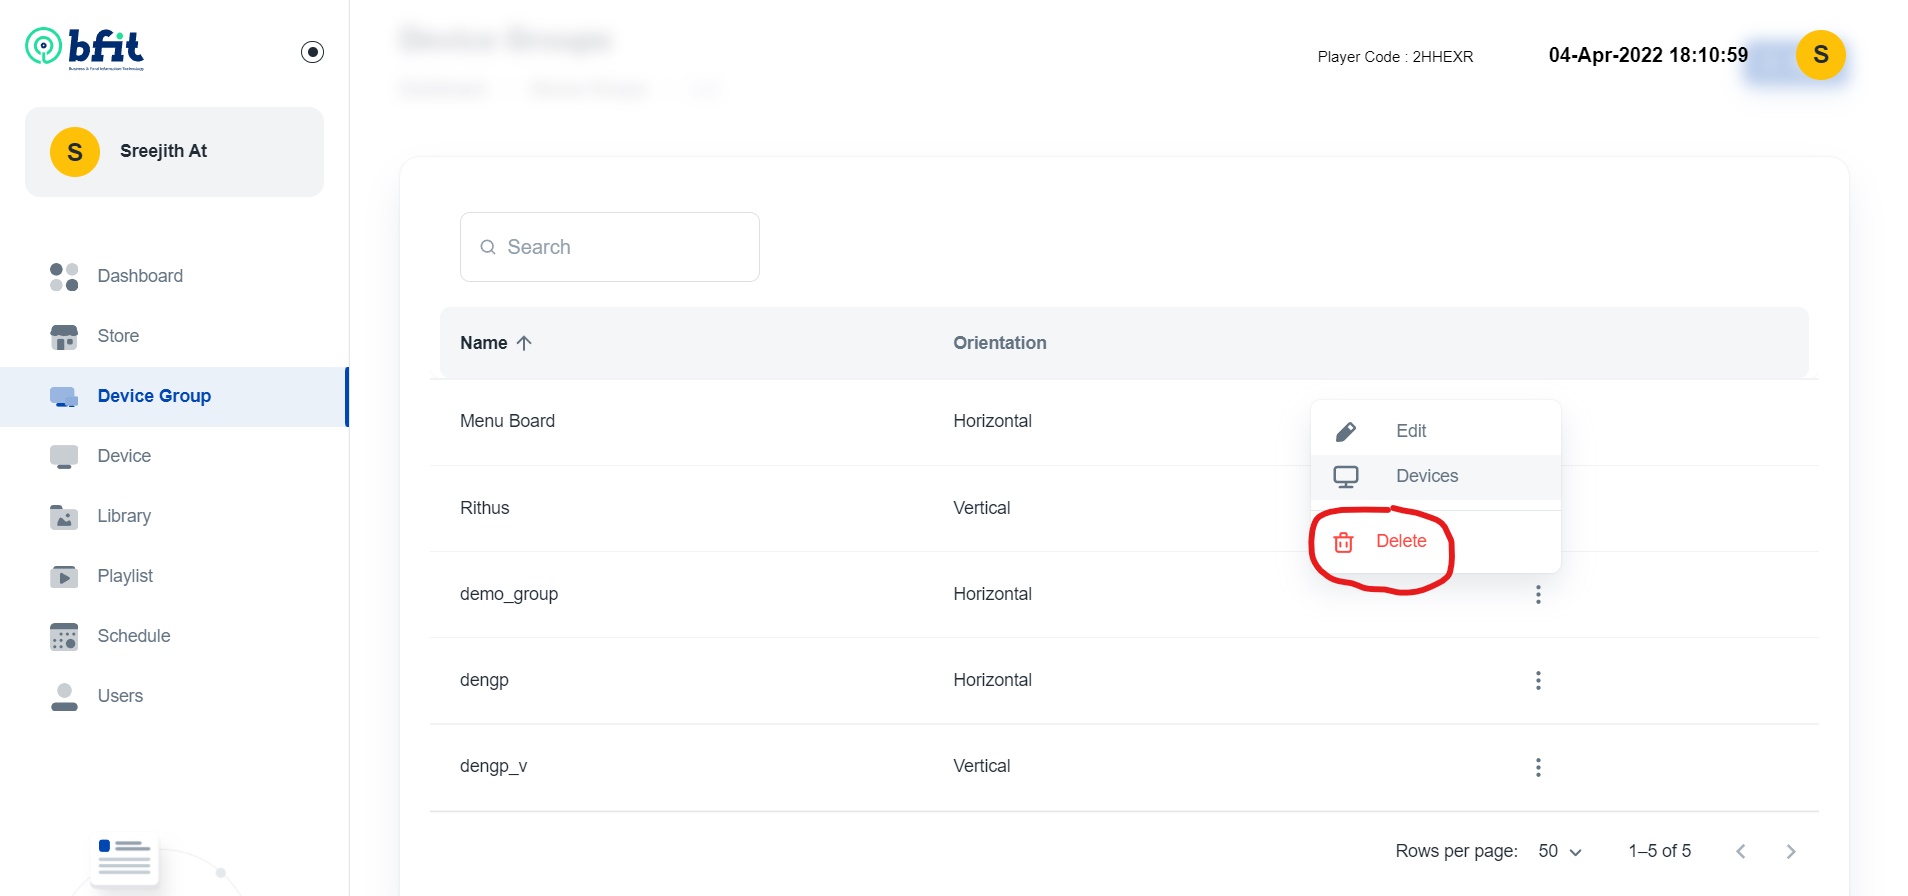
Task: Click the search magnifier icon
Action: click(488, 247)
